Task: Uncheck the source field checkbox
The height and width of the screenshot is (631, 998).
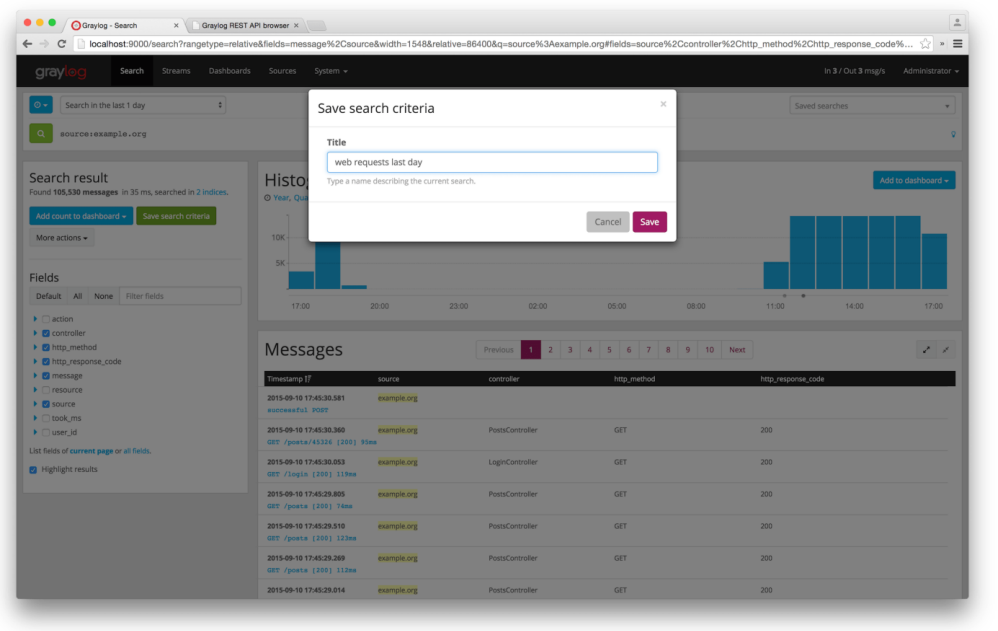Action: point(46,404)
